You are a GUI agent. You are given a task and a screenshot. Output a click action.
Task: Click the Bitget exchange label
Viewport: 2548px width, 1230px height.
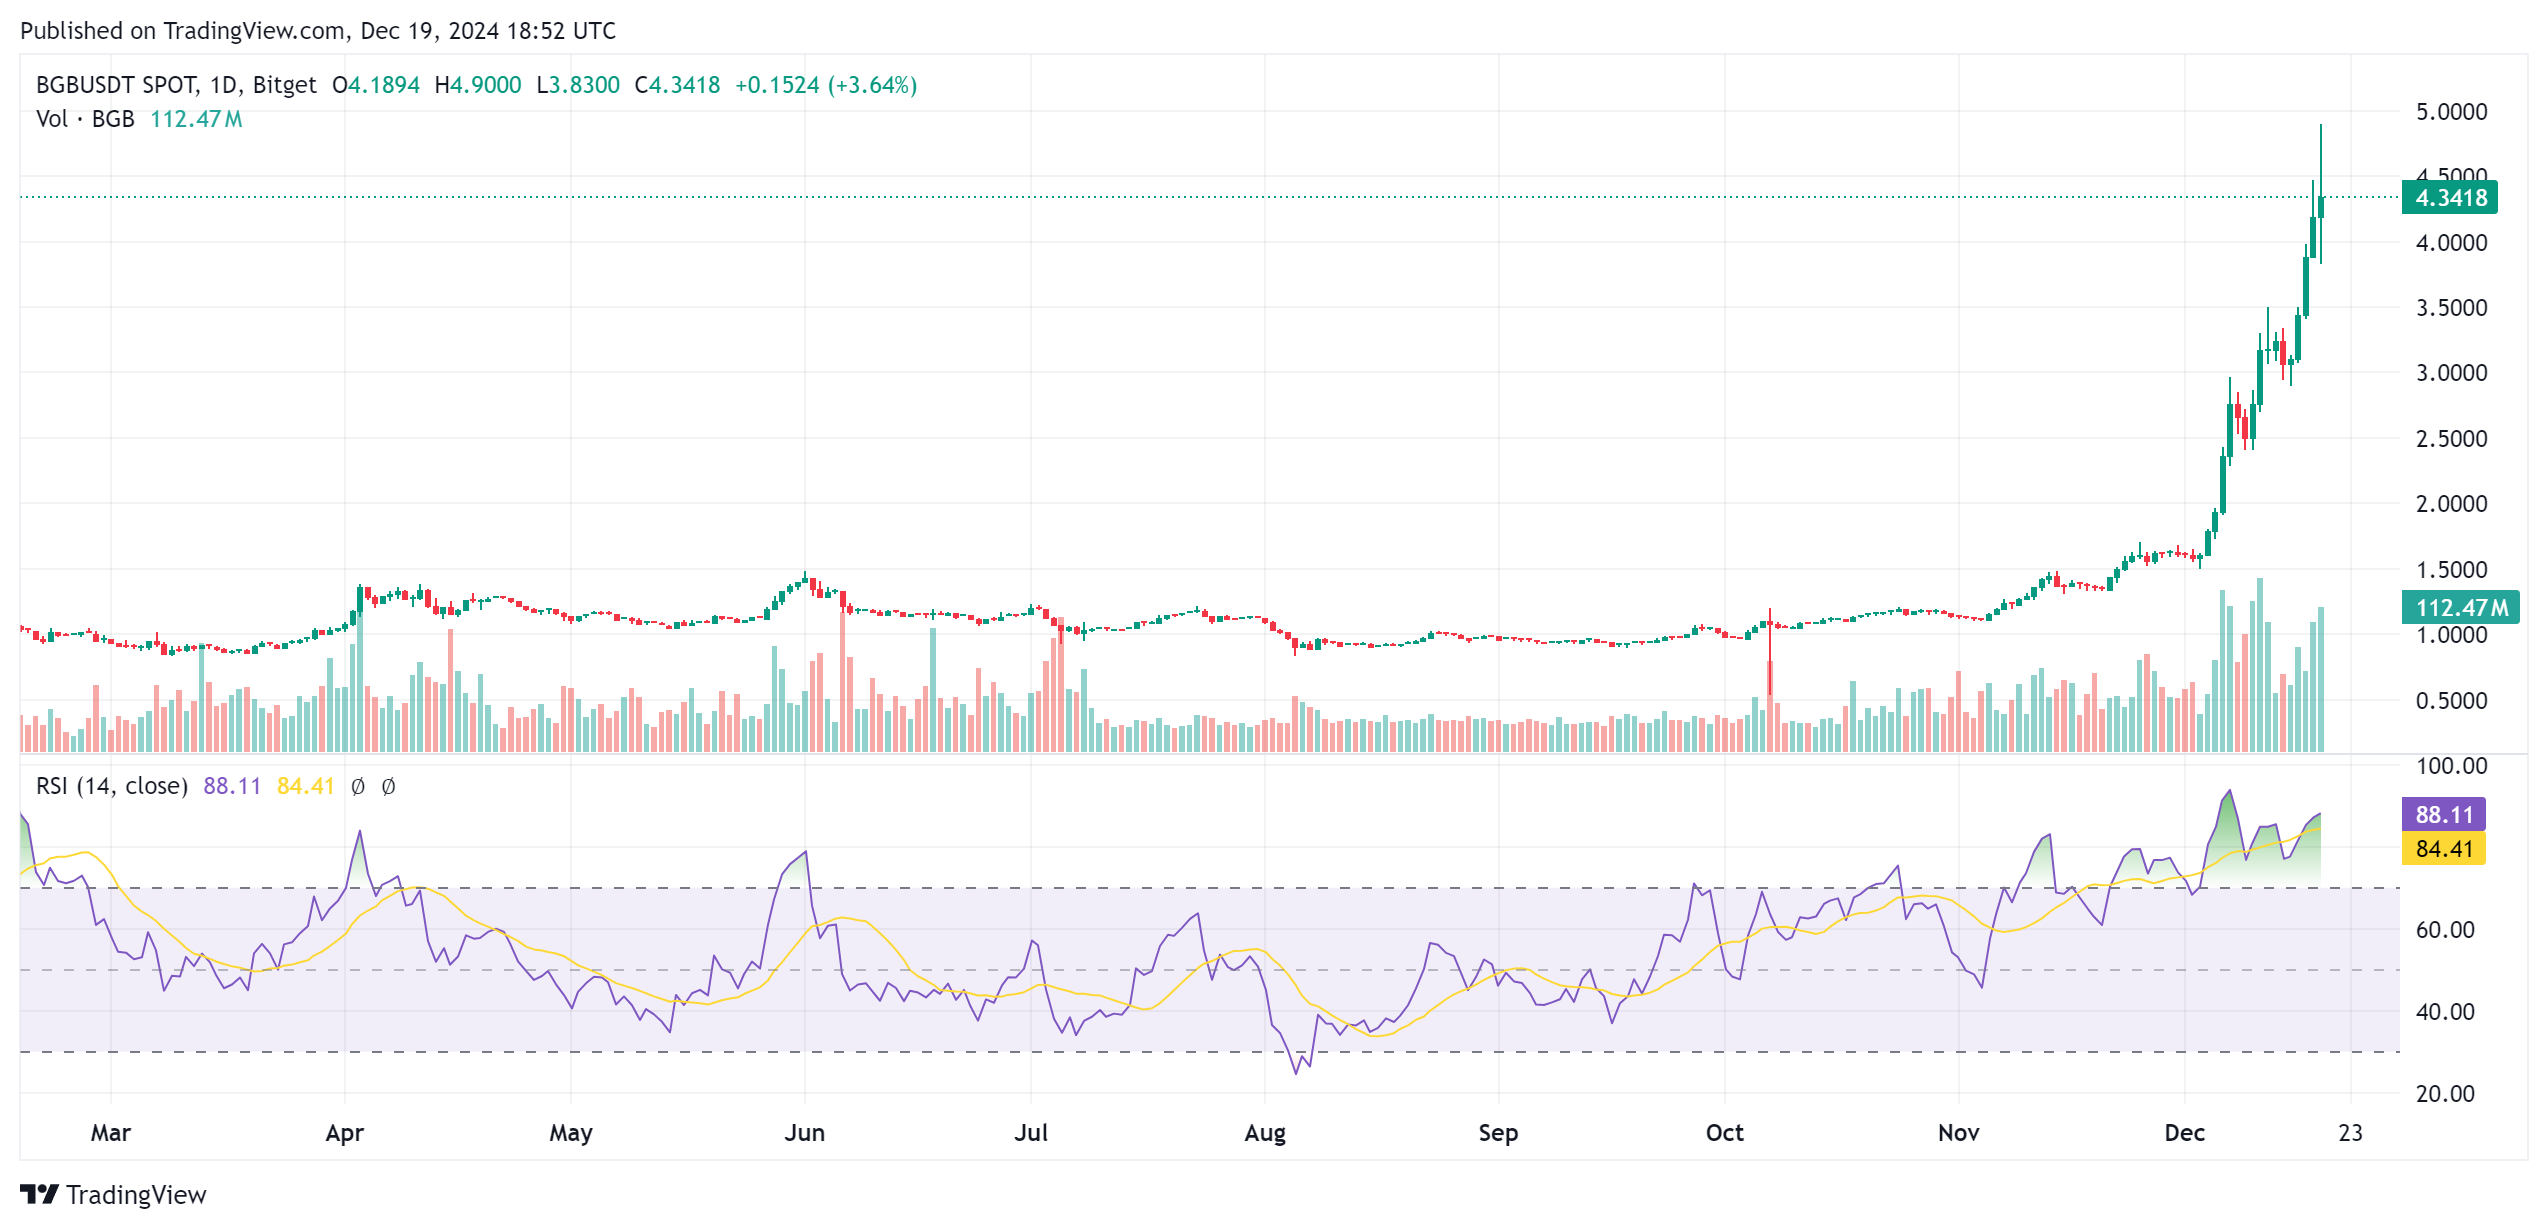tap(285, 85)
